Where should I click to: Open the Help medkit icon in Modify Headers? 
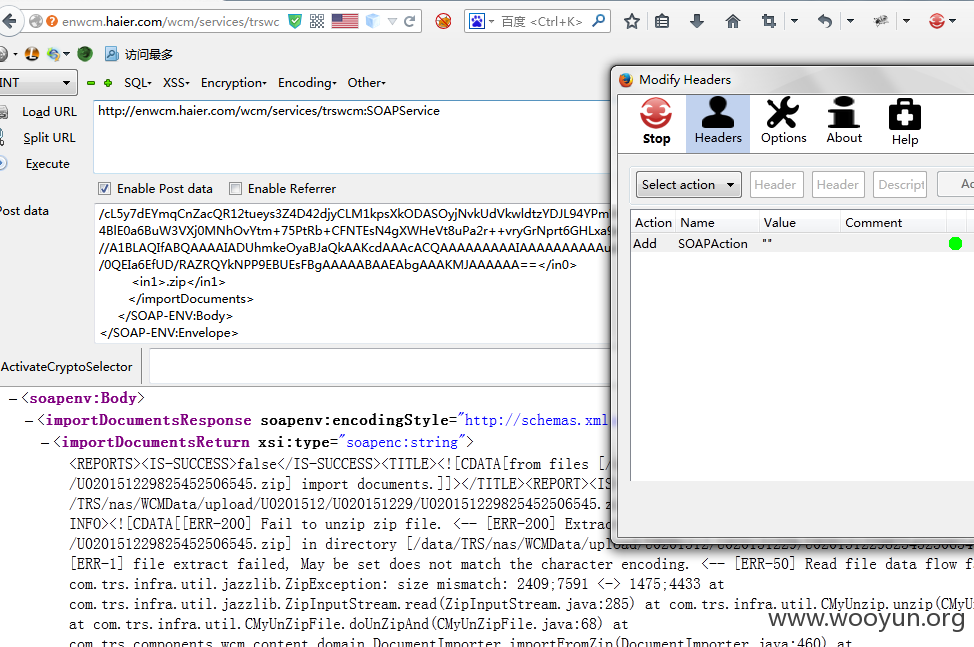pyautogui.click(x=904, y=122)
